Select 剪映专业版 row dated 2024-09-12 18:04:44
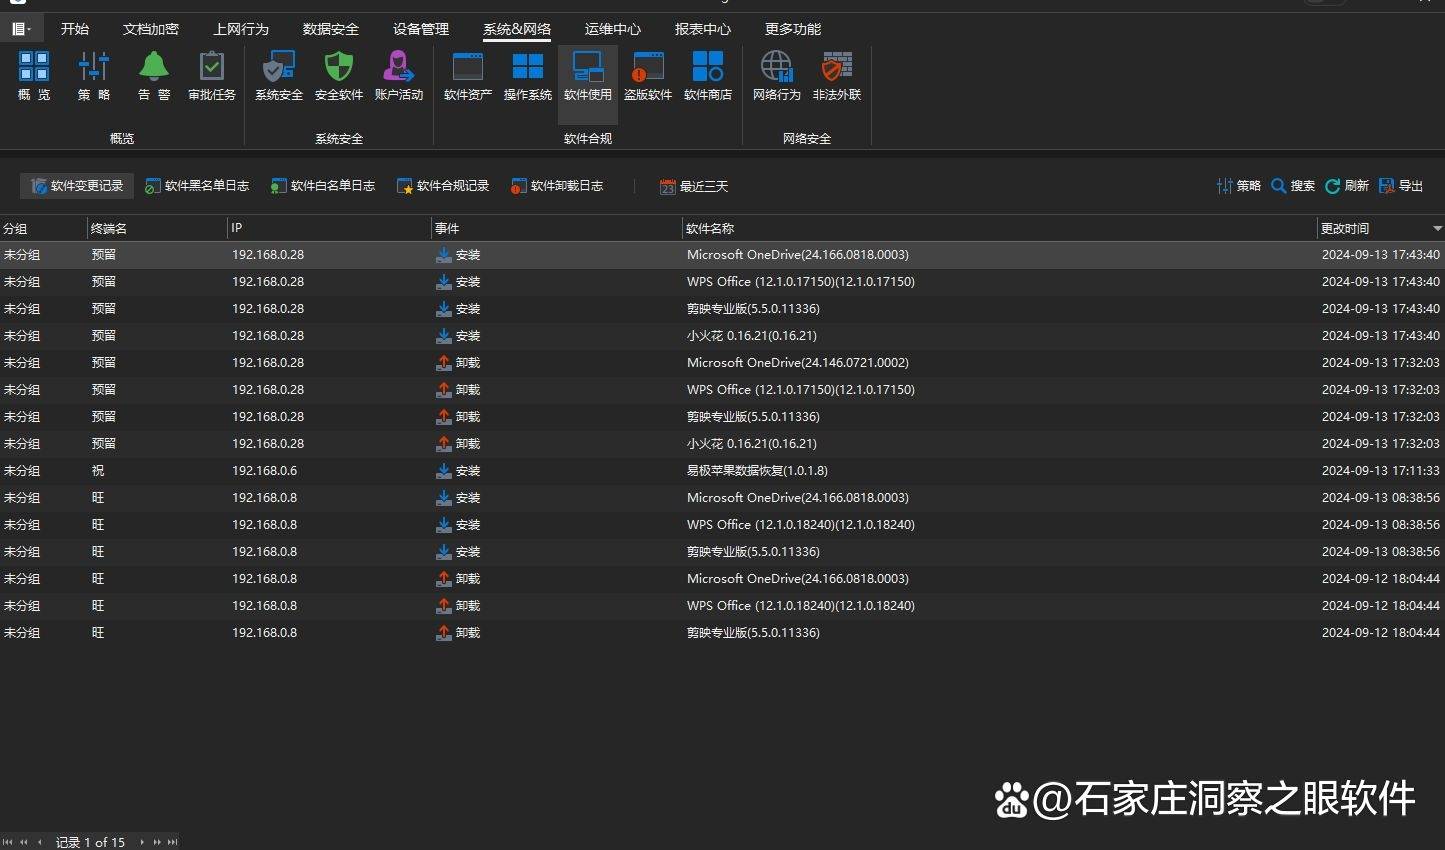Viewport: 1445px width, 850px height. 722,633
